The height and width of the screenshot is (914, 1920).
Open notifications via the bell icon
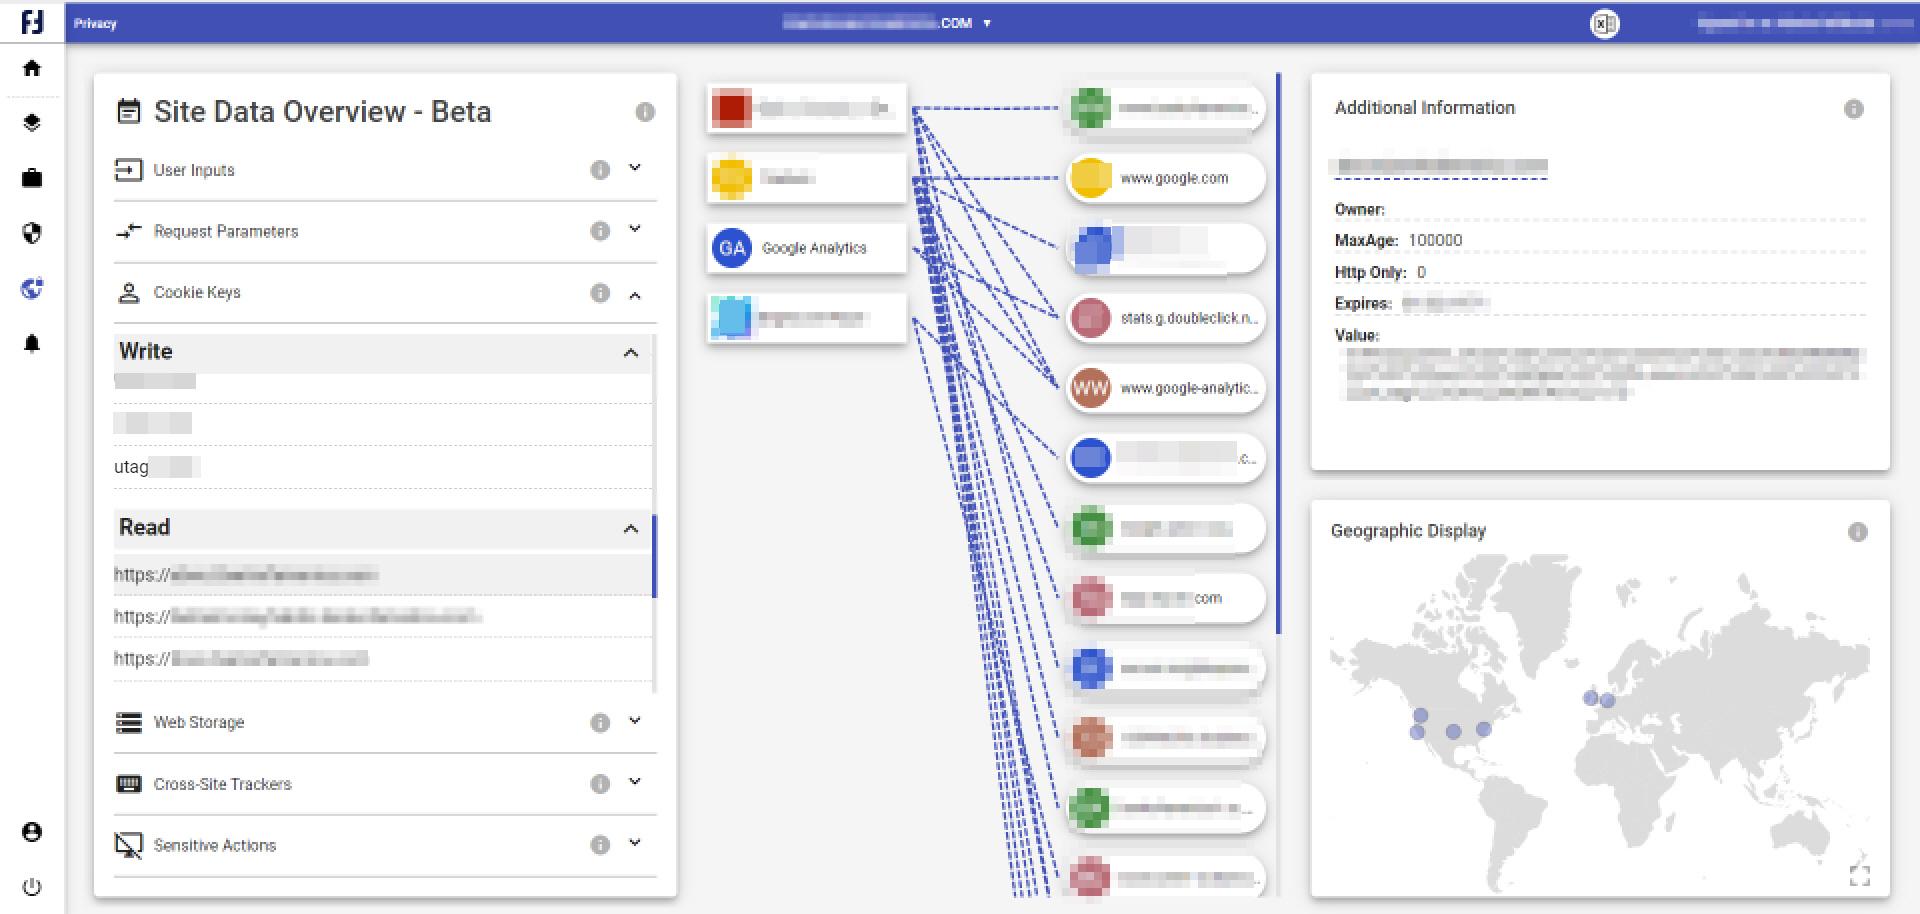pos(31,343)
